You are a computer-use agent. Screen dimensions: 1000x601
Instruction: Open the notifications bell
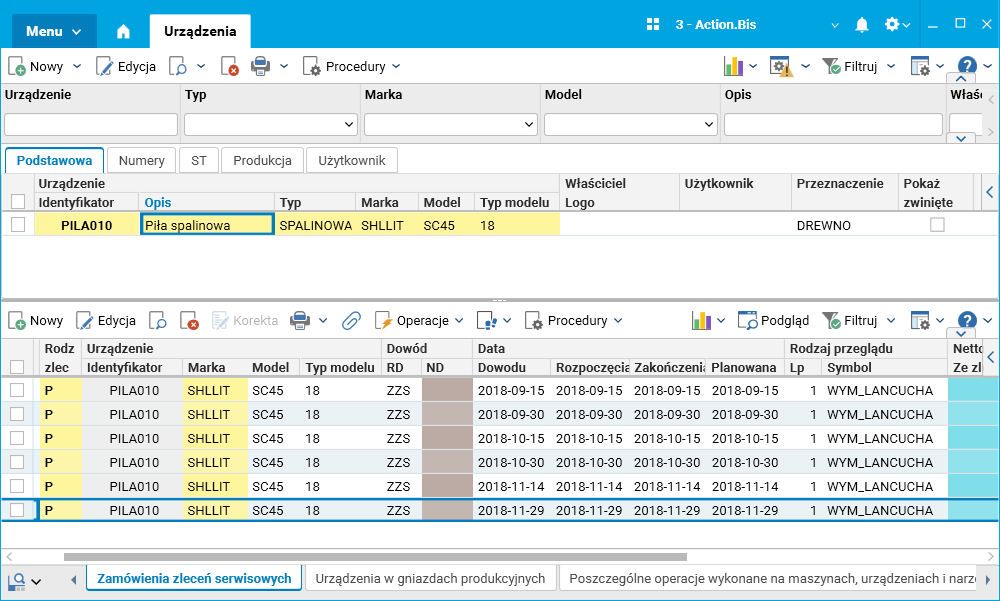coord(862,25)
